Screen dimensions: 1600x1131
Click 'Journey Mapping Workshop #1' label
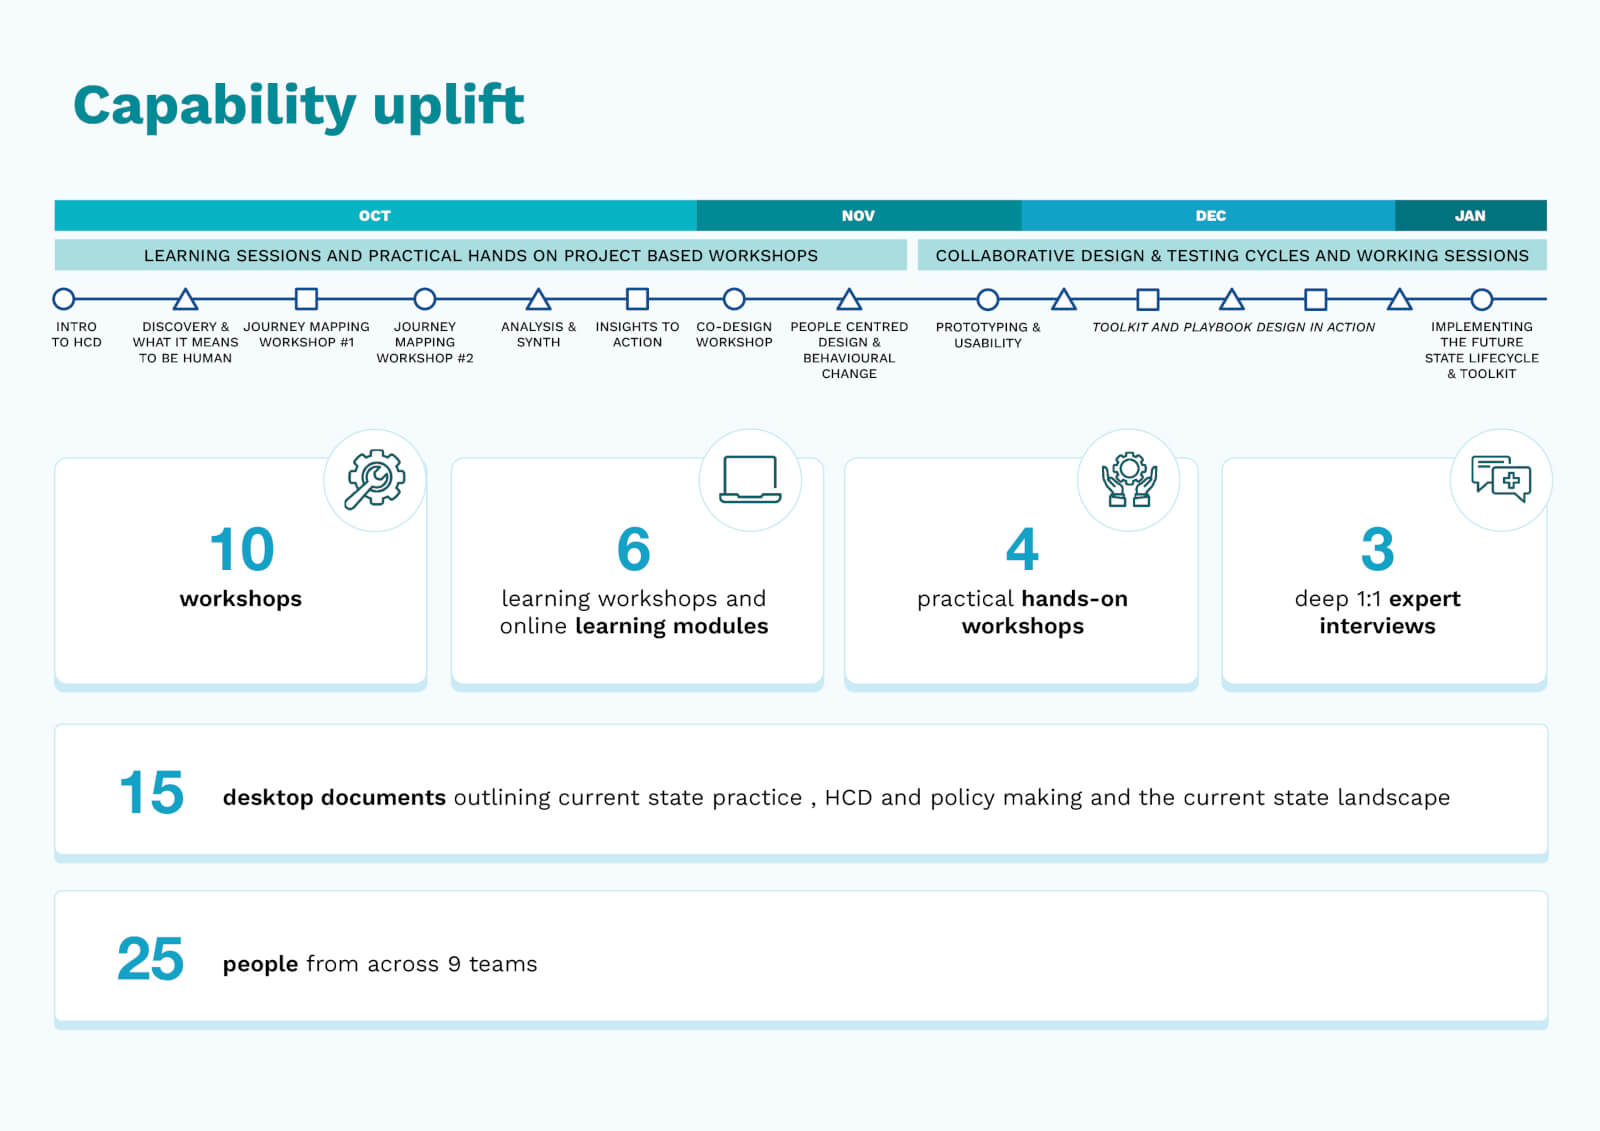(306, 334)
